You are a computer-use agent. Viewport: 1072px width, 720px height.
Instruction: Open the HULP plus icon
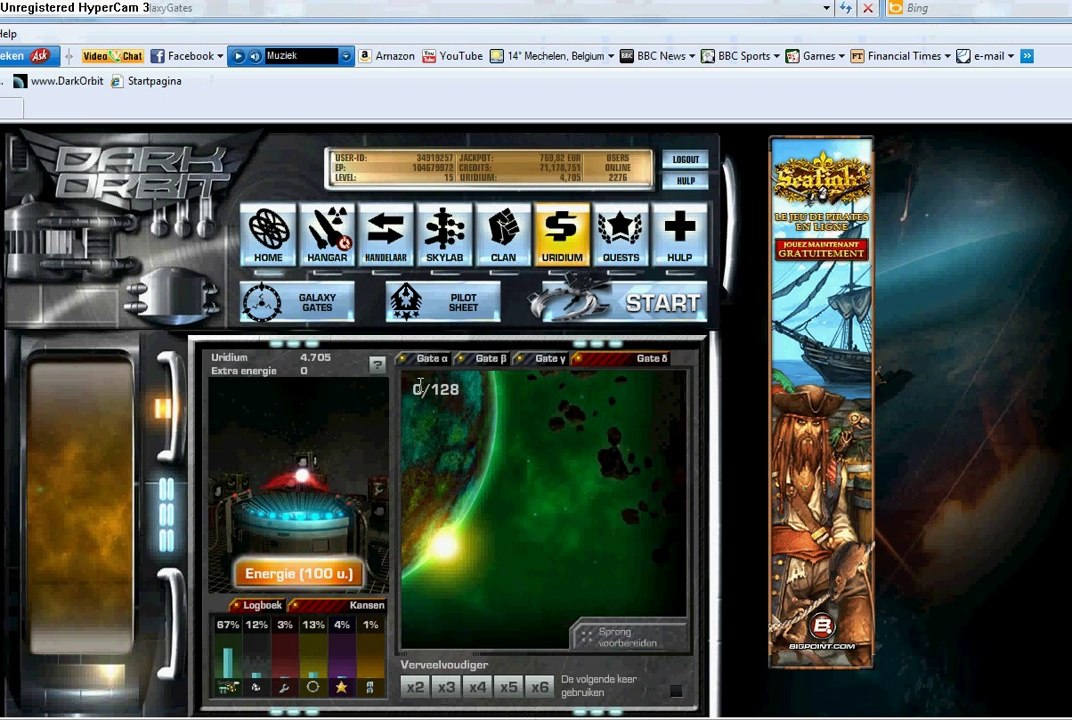coord(680,235)
